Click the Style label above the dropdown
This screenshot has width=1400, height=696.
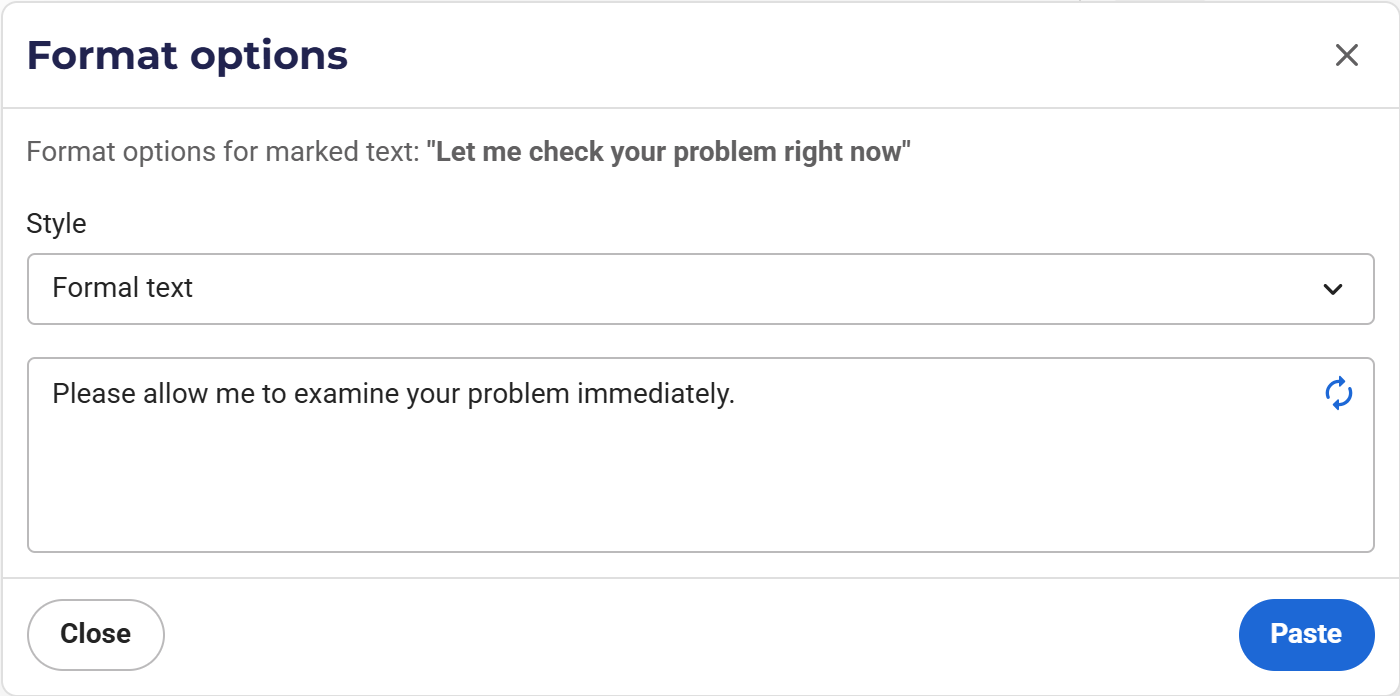56,223
